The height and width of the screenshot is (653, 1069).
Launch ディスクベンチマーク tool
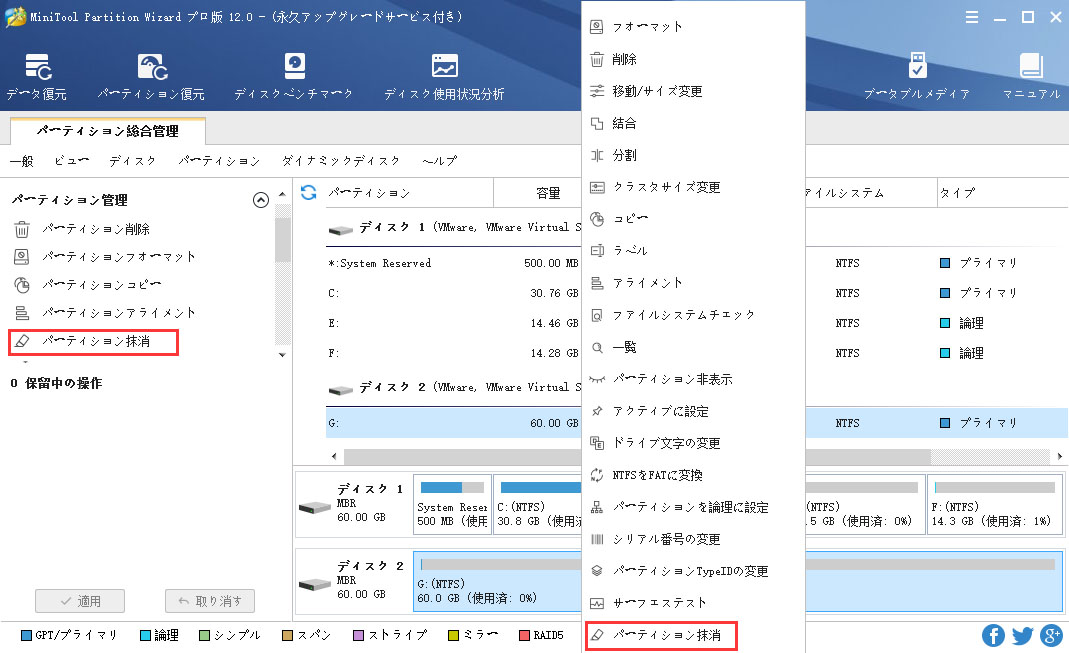(293, 68)
